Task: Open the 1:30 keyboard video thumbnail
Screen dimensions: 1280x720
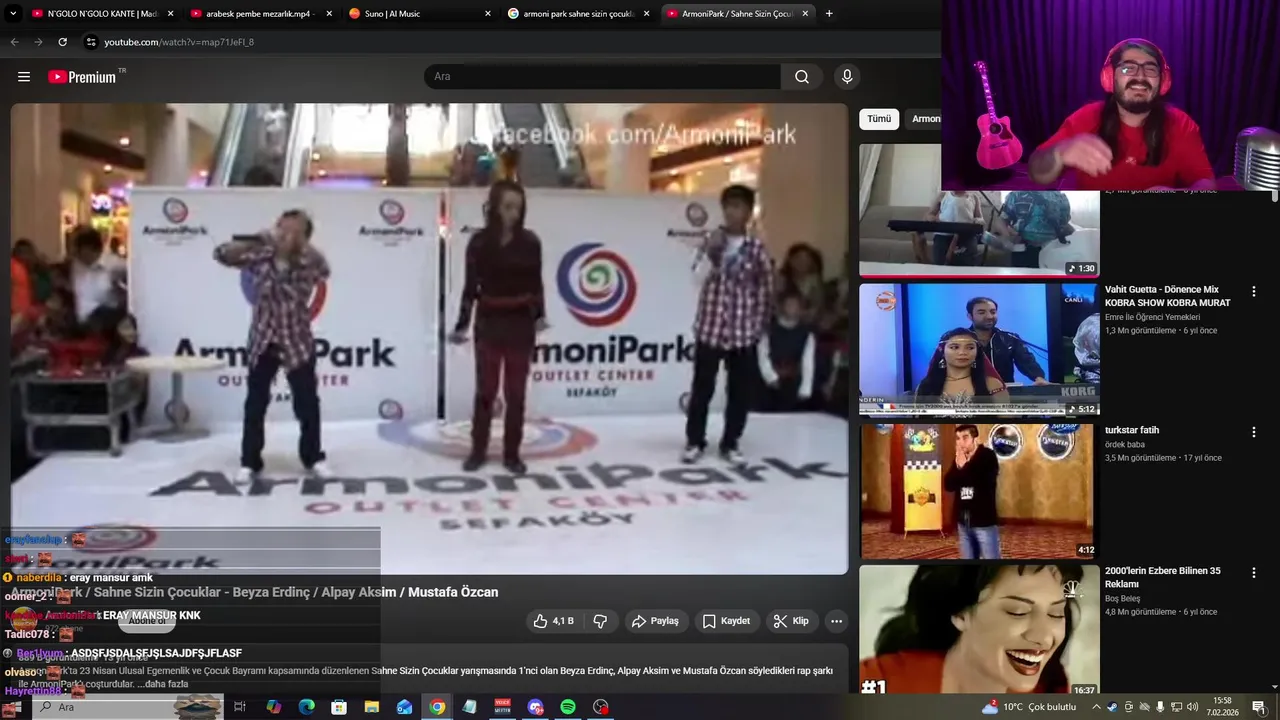Action: point(978,210)
